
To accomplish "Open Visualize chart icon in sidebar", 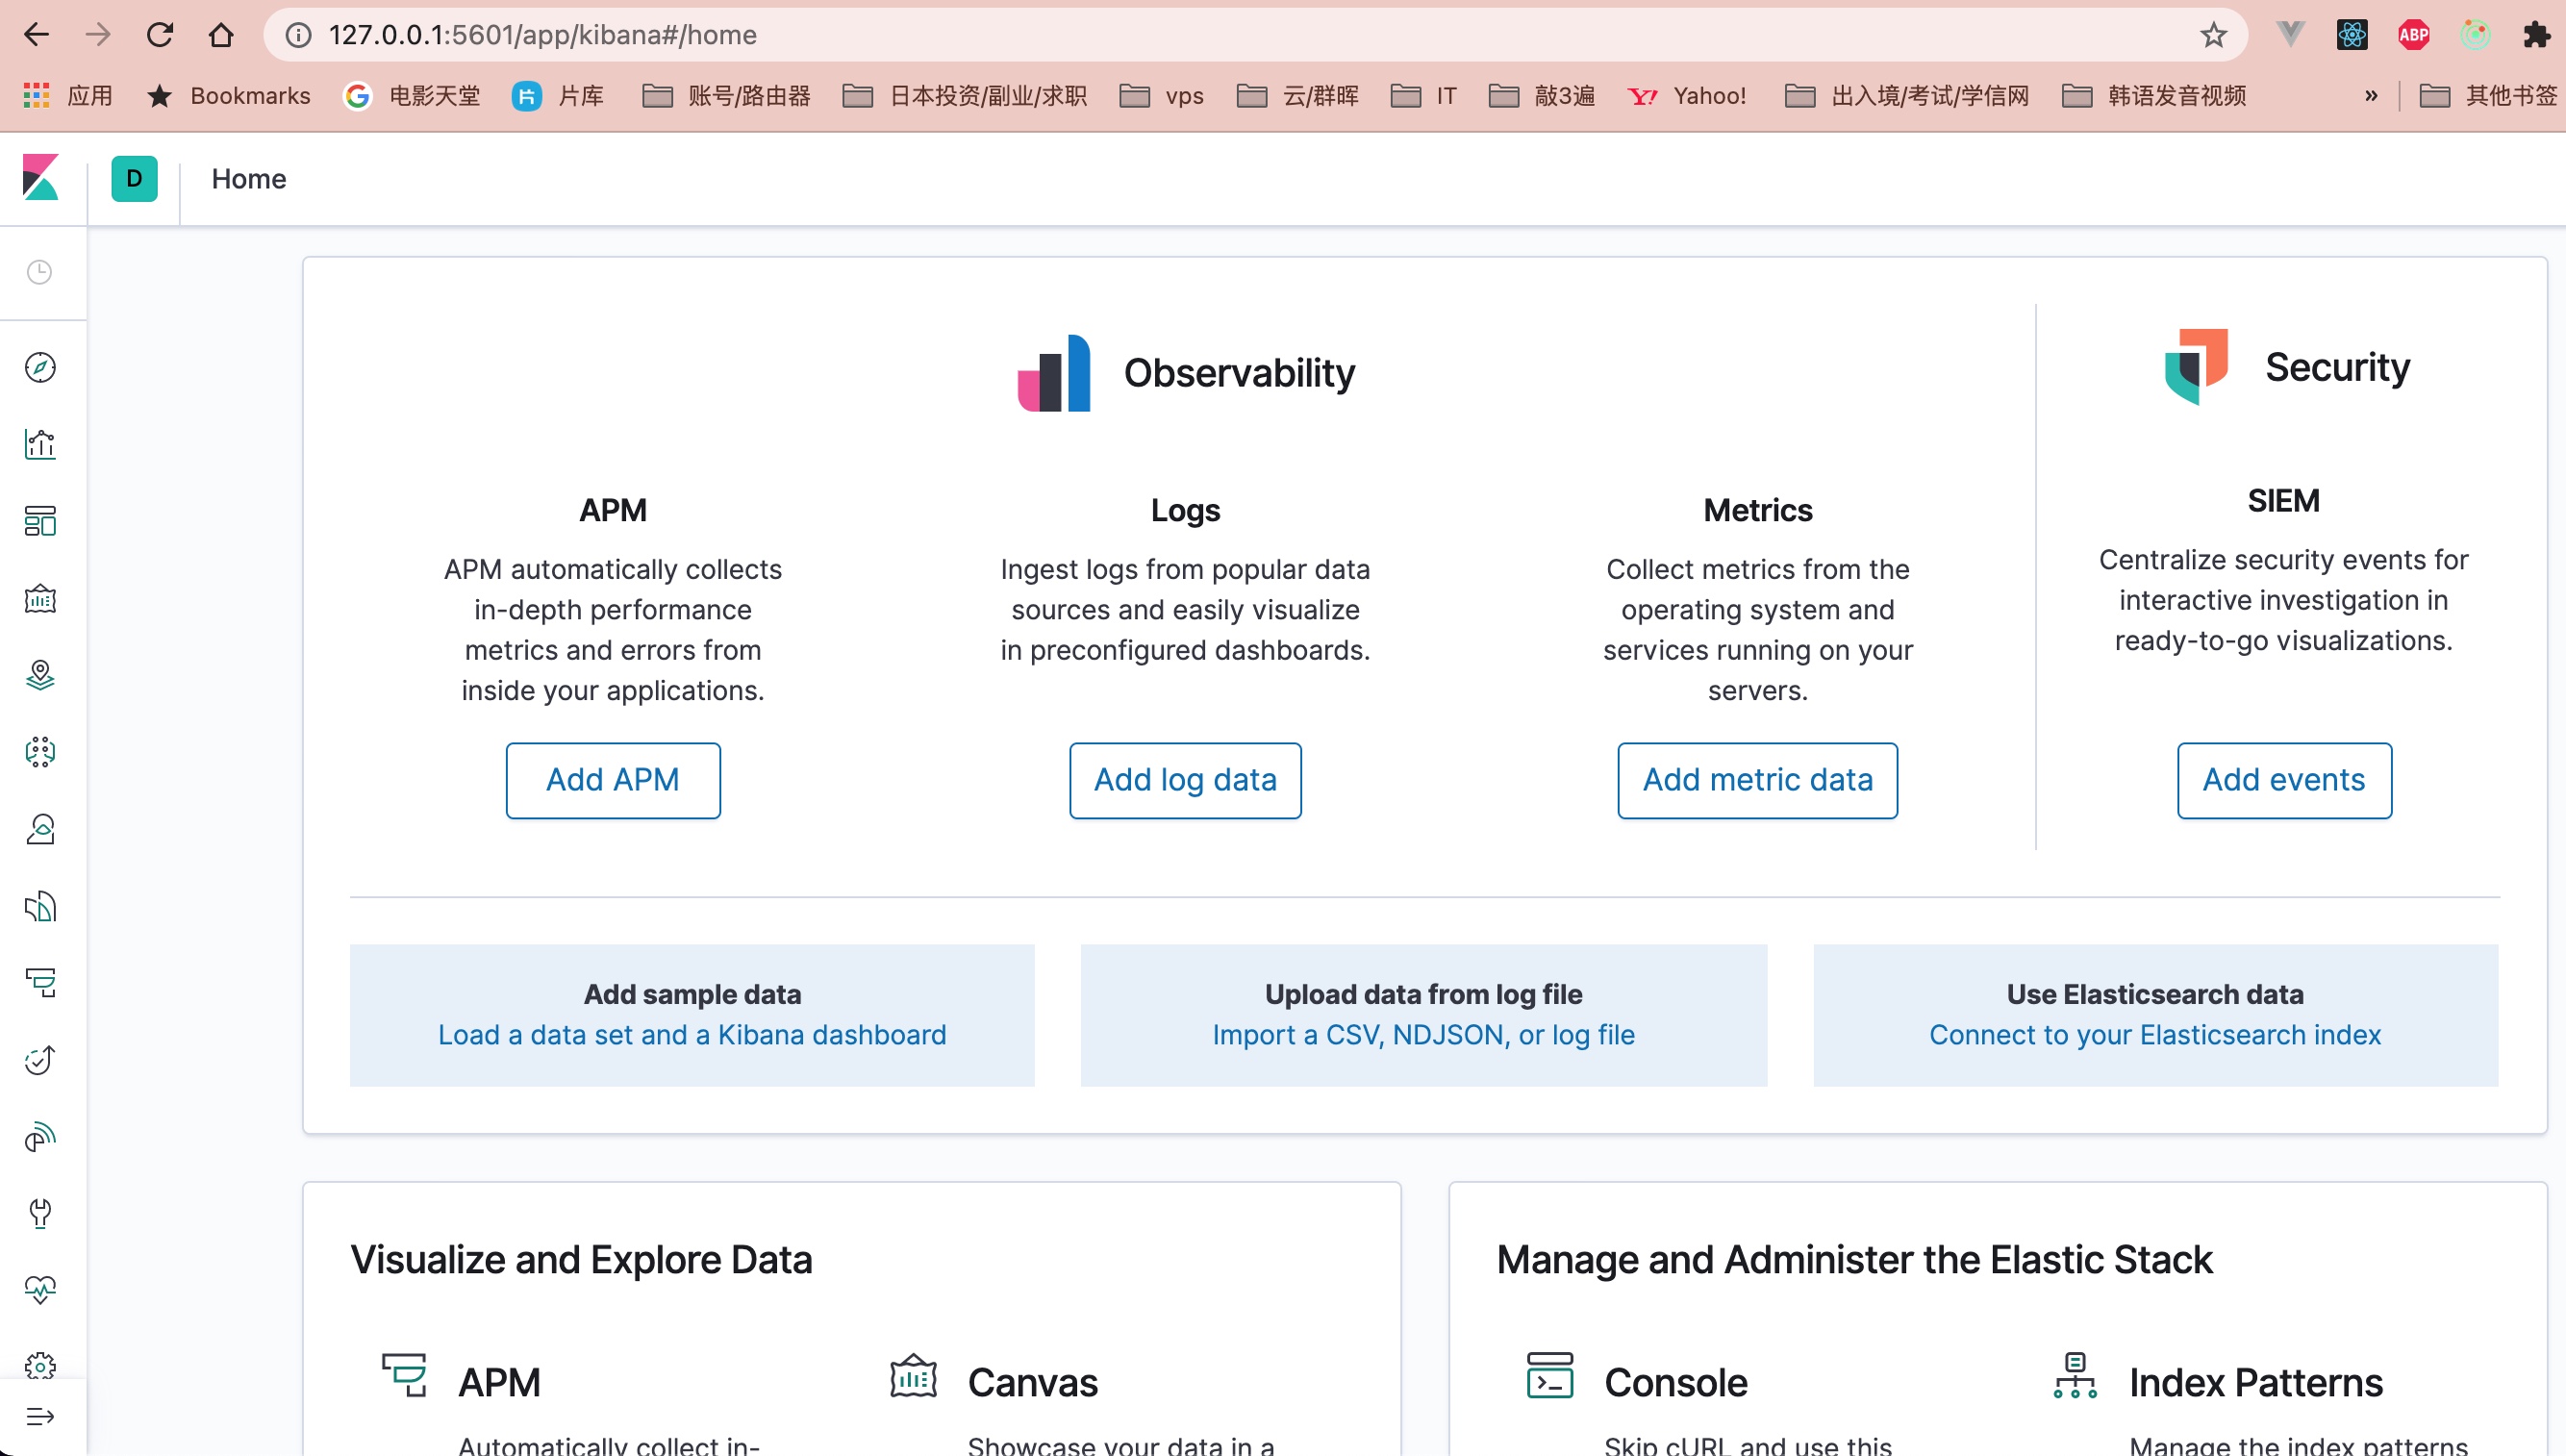I will [x=40, y=444].
